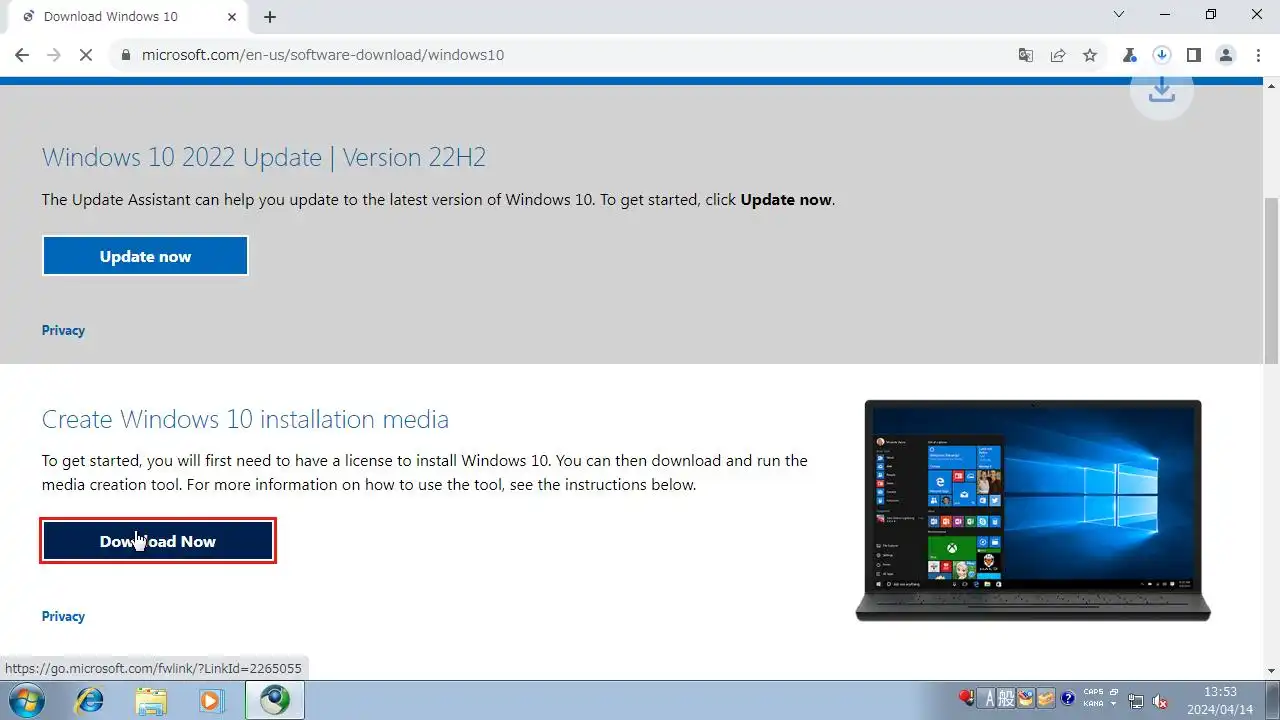Open the Chrome profile avatar

(x=1226, y=55)
